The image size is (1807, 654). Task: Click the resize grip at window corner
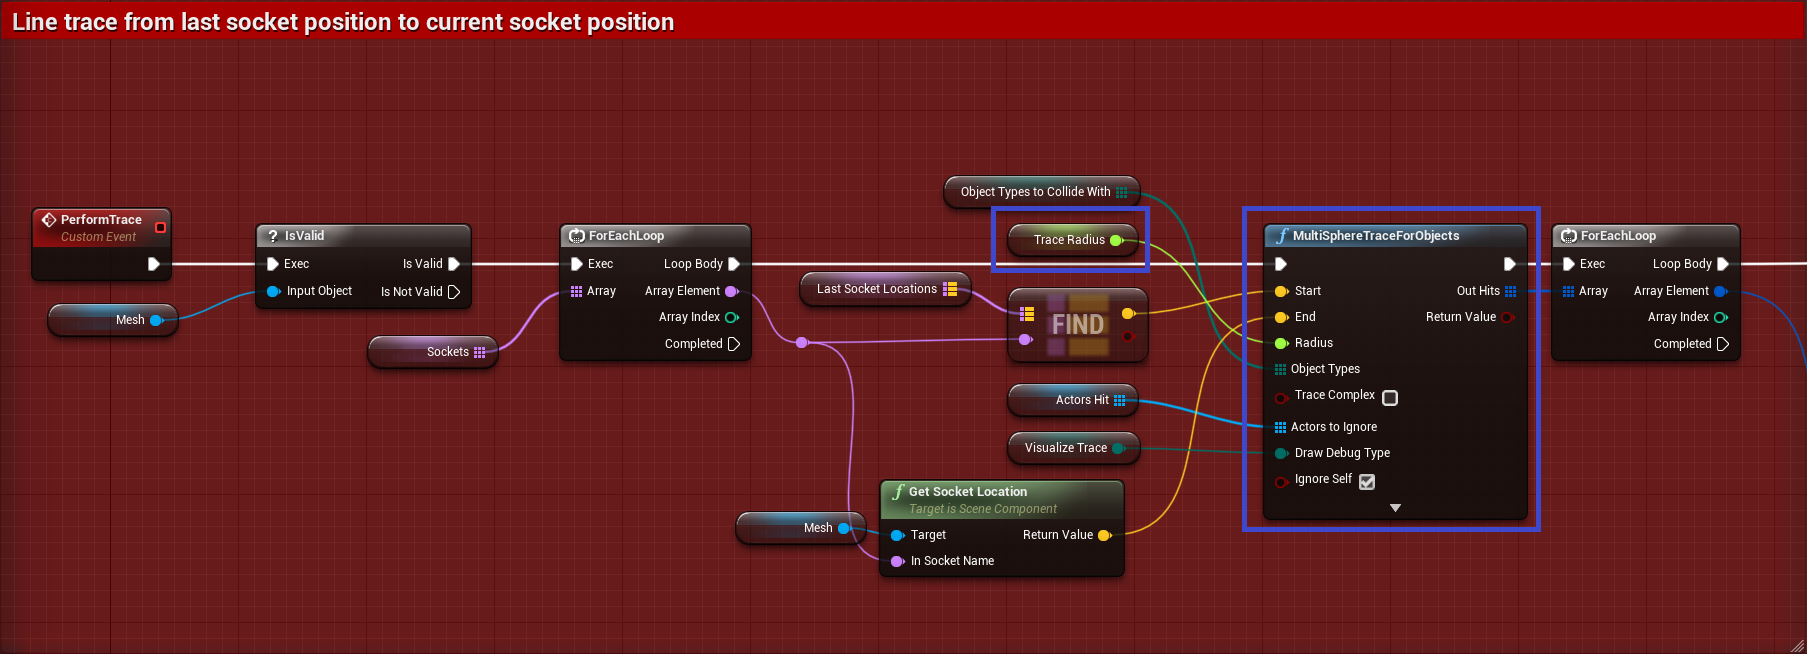[1796, 644]
